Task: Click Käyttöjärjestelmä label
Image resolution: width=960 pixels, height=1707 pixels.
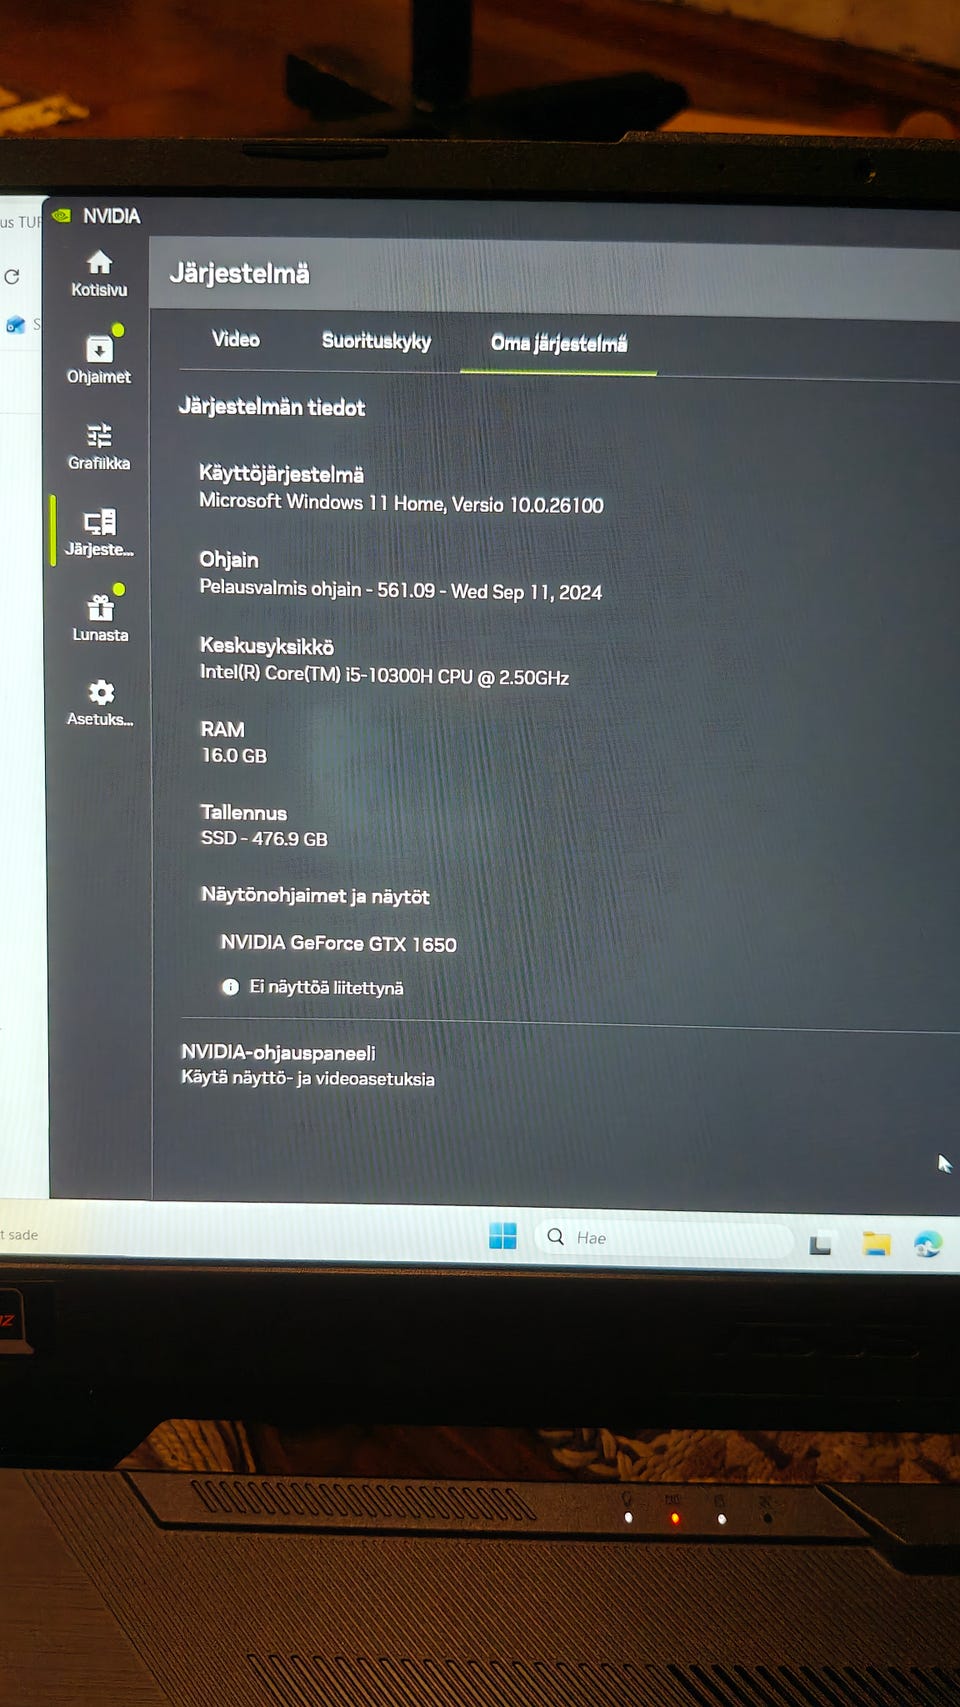Action: pos(281,474)
